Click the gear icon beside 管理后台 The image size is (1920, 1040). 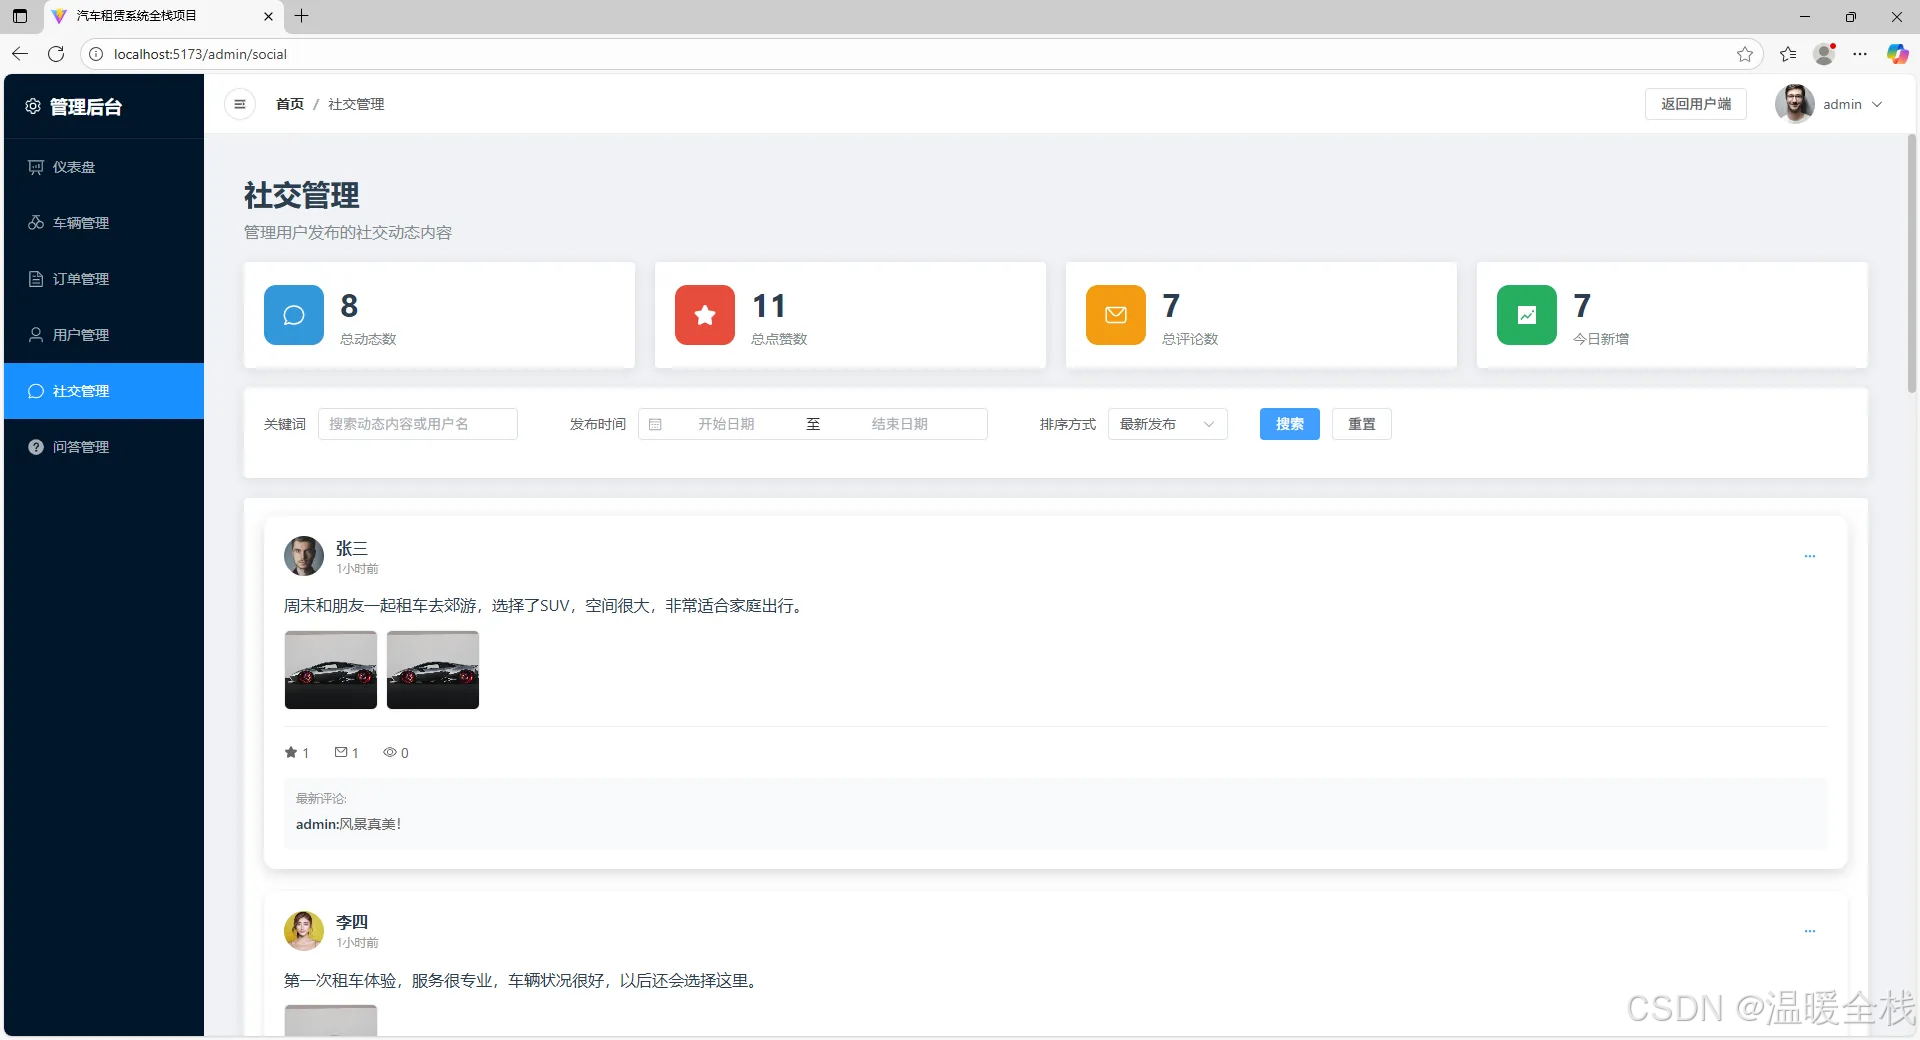[33, 106]
